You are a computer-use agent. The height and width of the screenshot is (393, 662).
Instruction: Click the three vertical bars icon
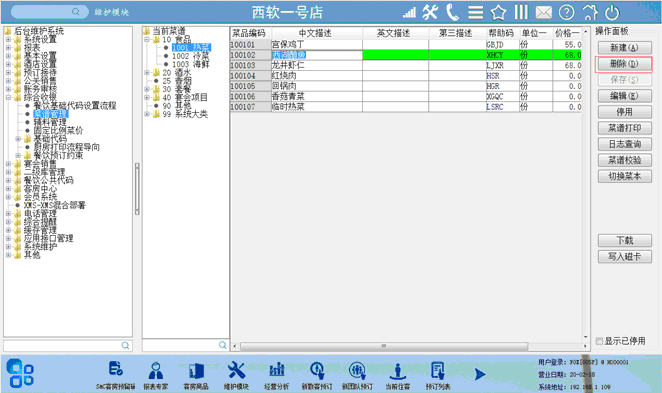521,12
